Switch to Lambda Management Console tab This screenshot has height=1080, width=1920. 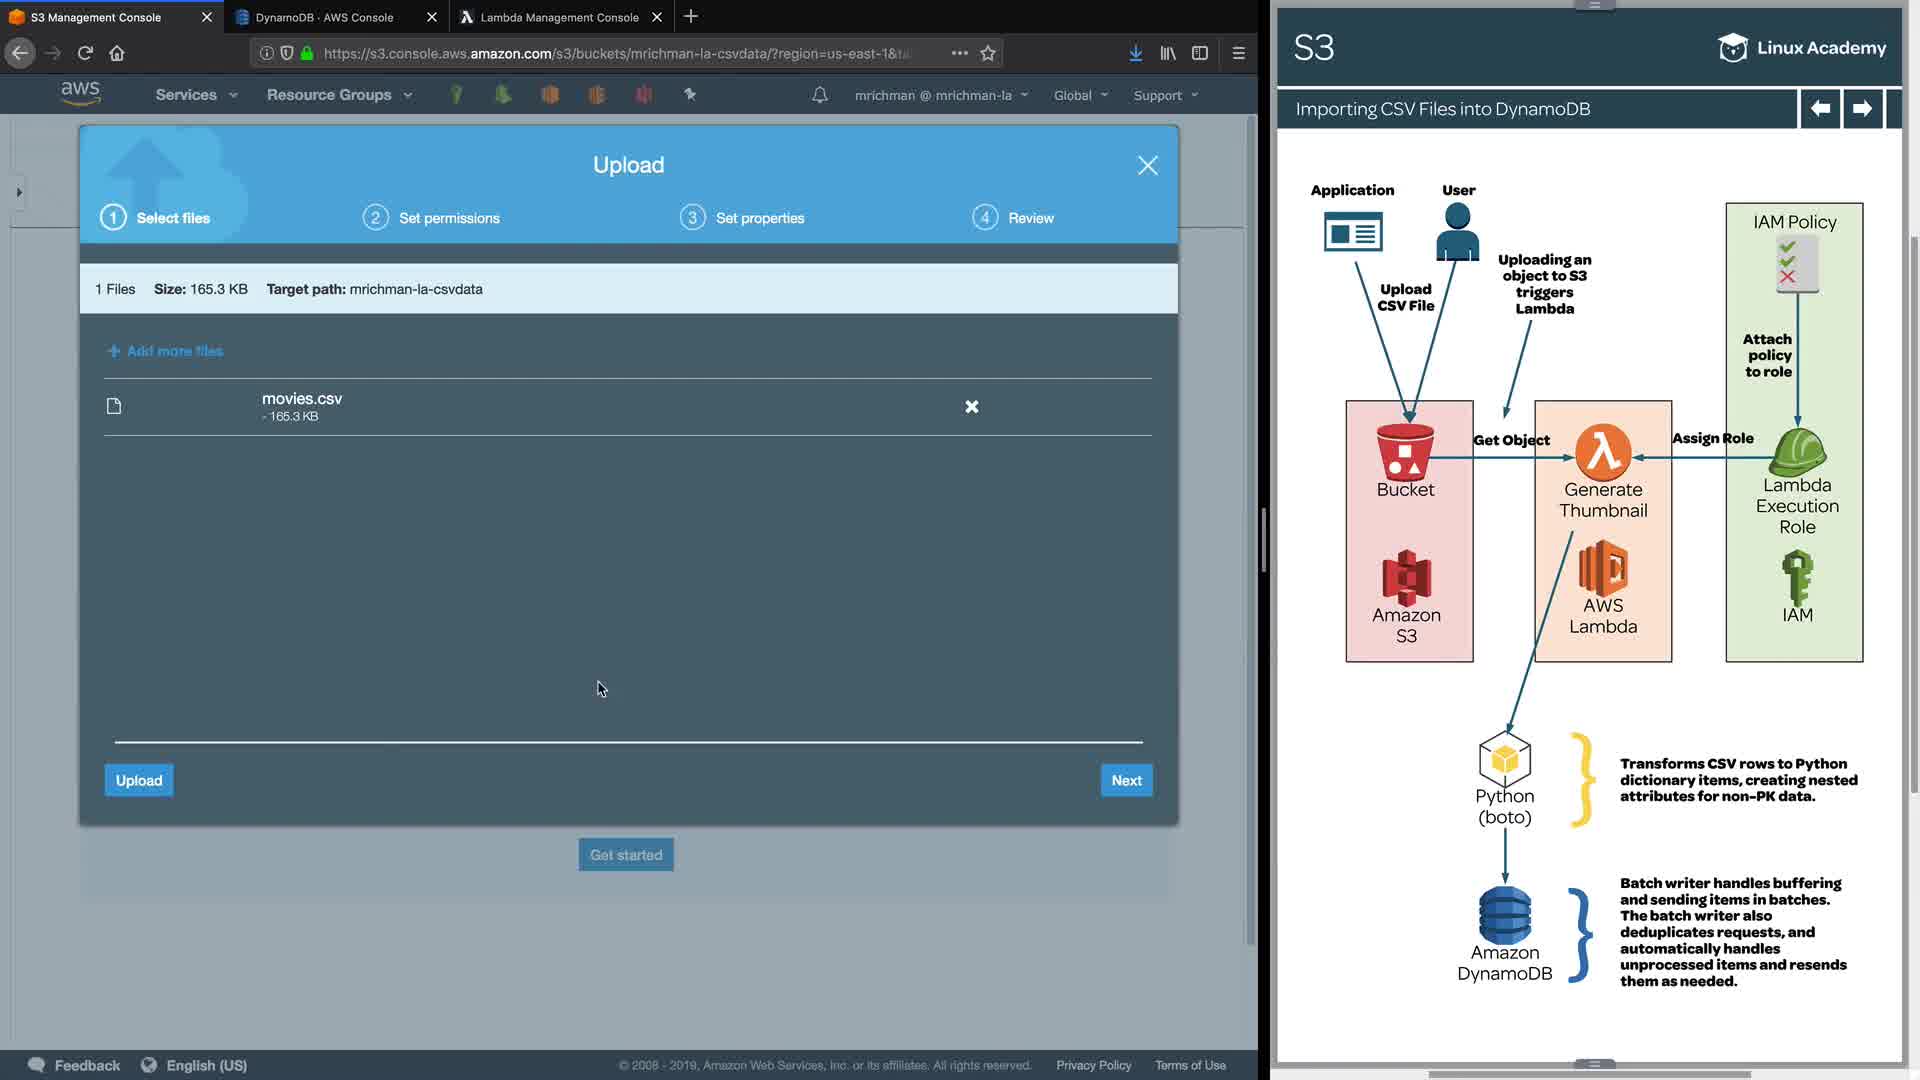(x=558, y=17)
